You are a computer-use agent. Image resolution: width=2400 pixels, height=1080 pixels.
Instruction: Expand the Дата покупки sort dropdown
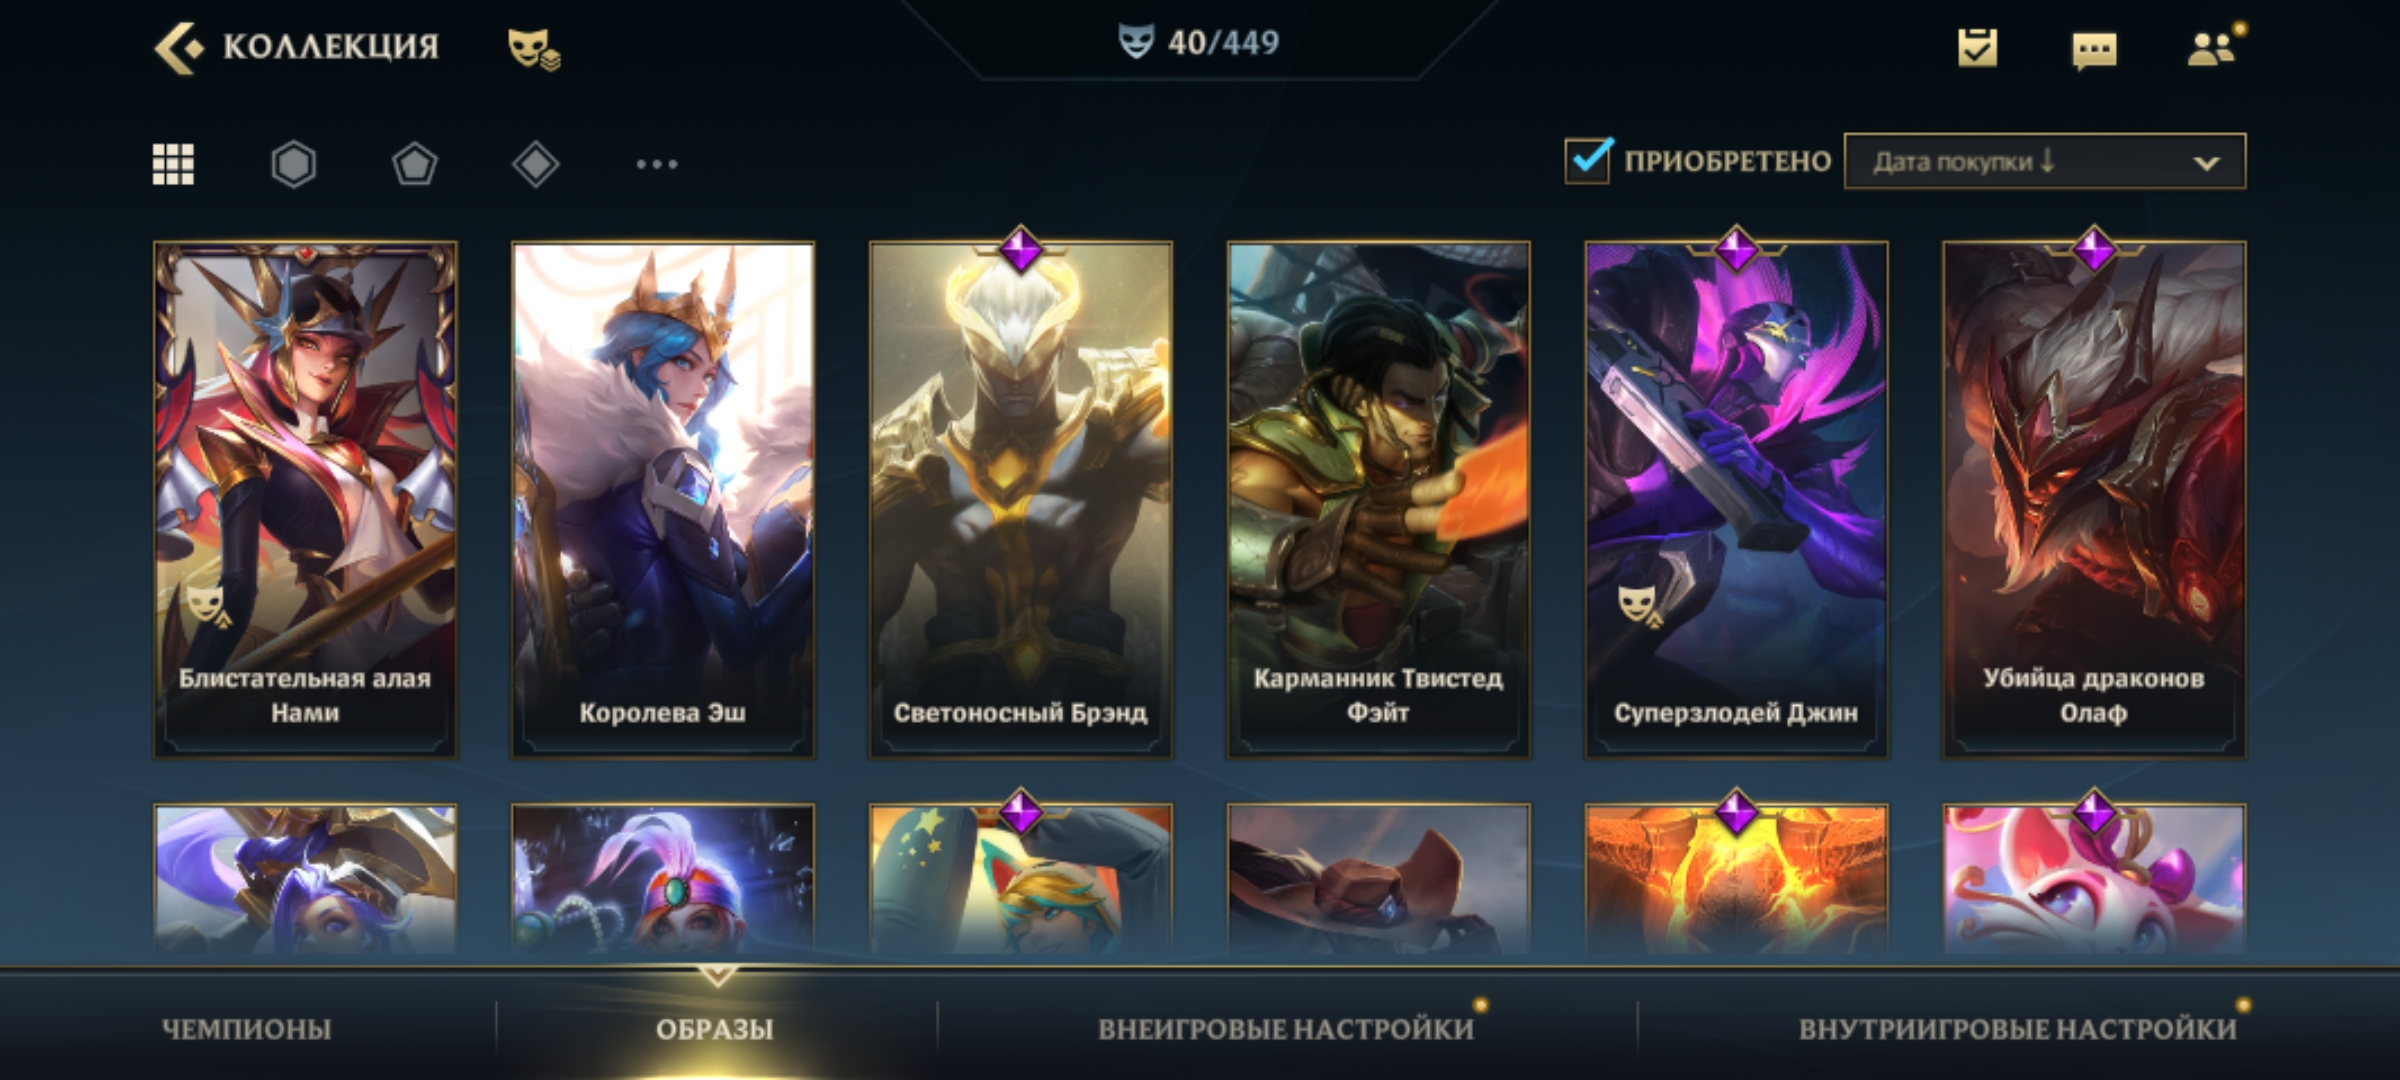point(2045,161)
